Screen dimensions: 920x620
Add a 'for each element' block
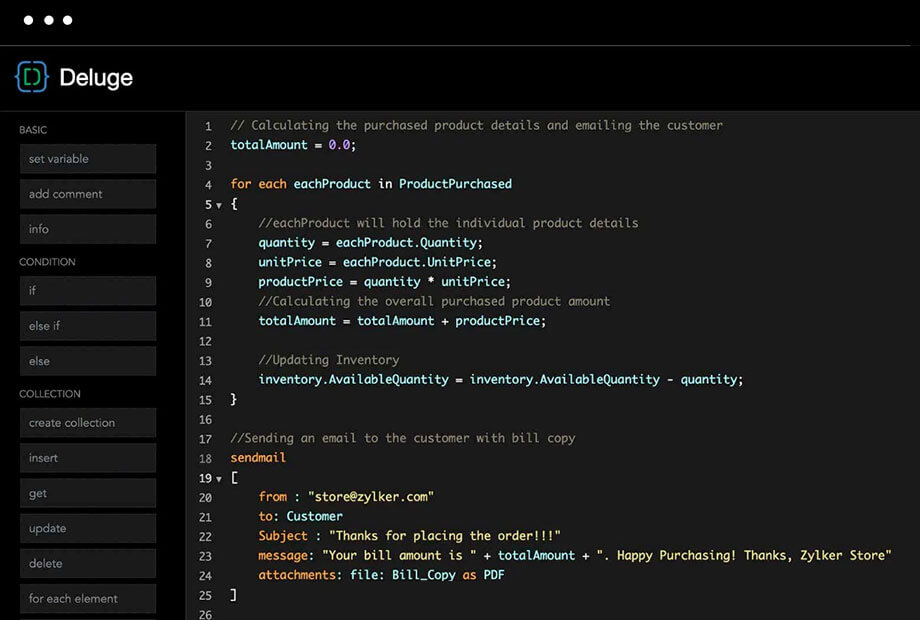click(88, 598)
